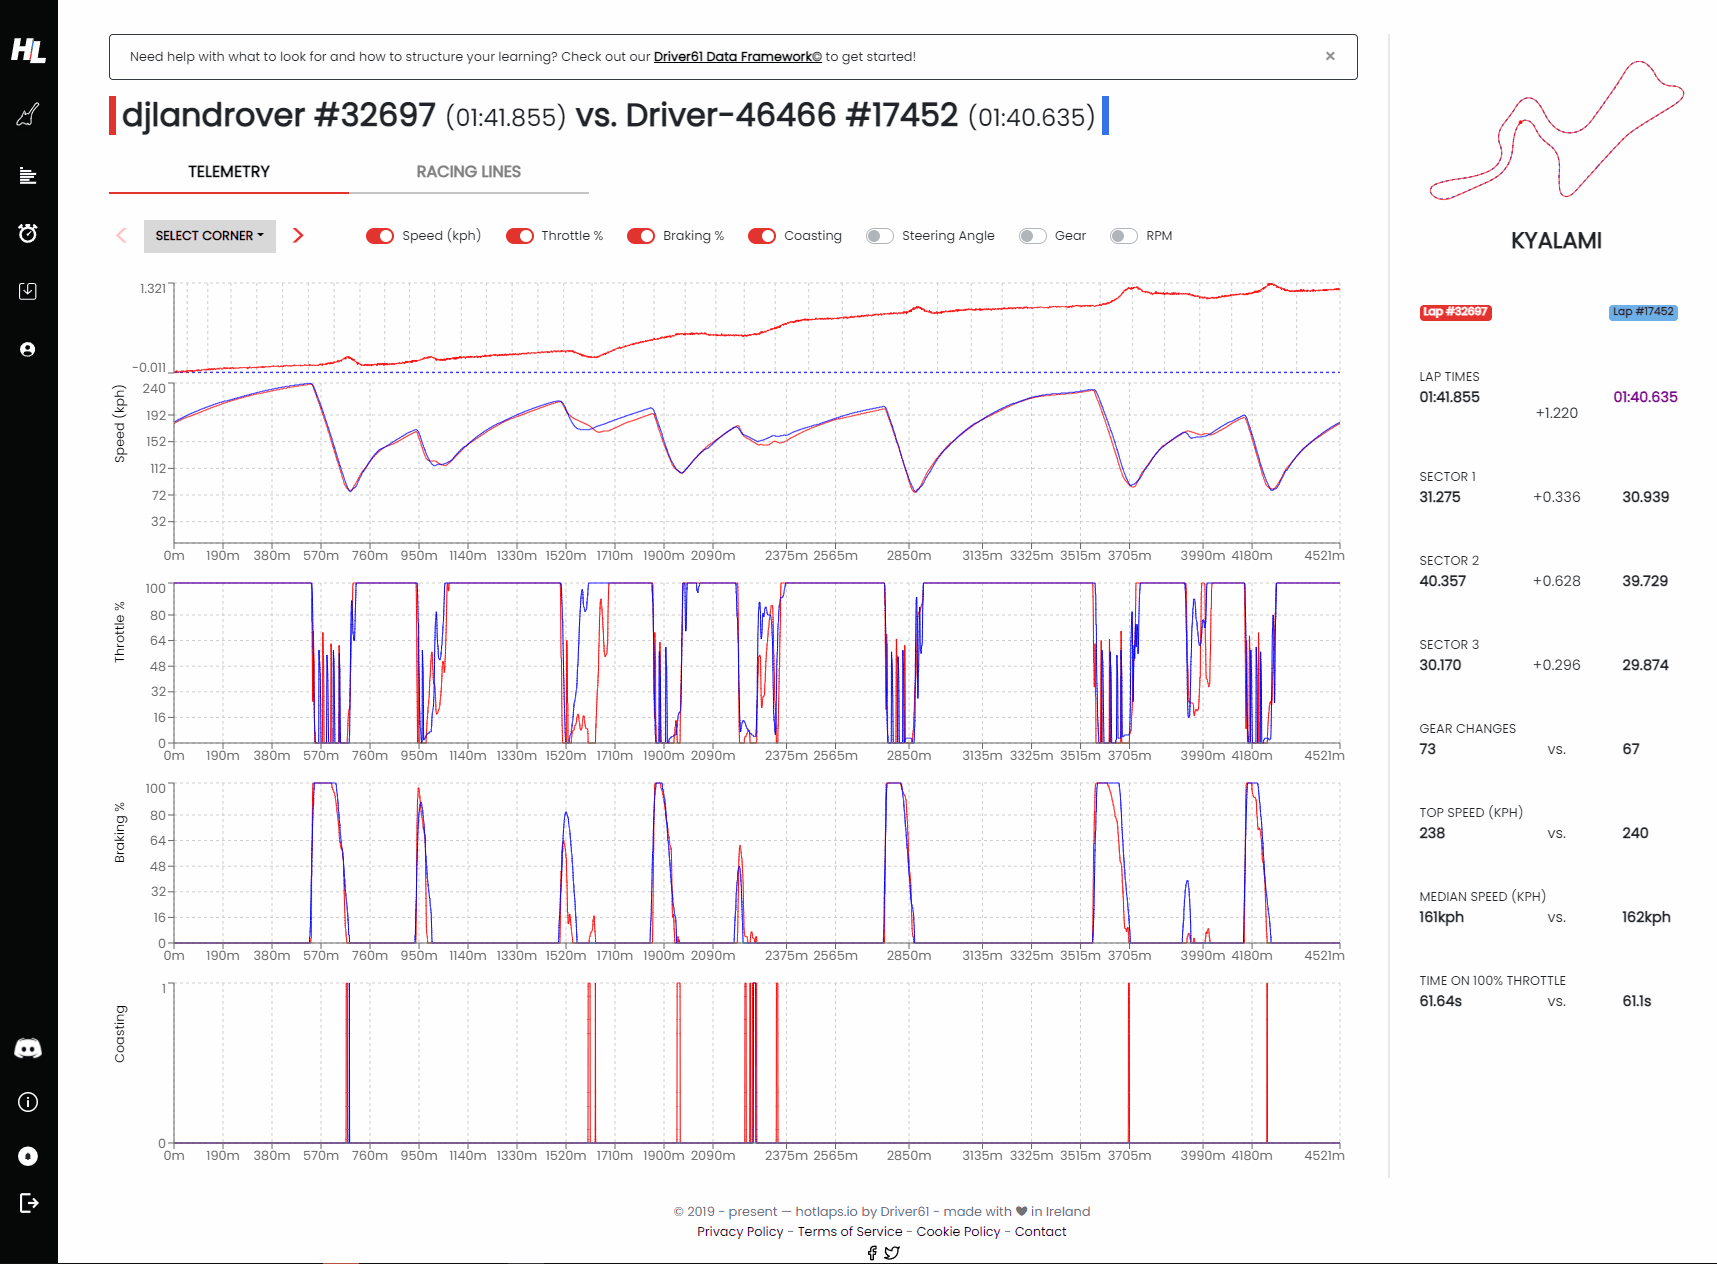Click the Kyalami track map
The height and width of the screenshot is (1264, 1717).
[x=1556, y=130]
